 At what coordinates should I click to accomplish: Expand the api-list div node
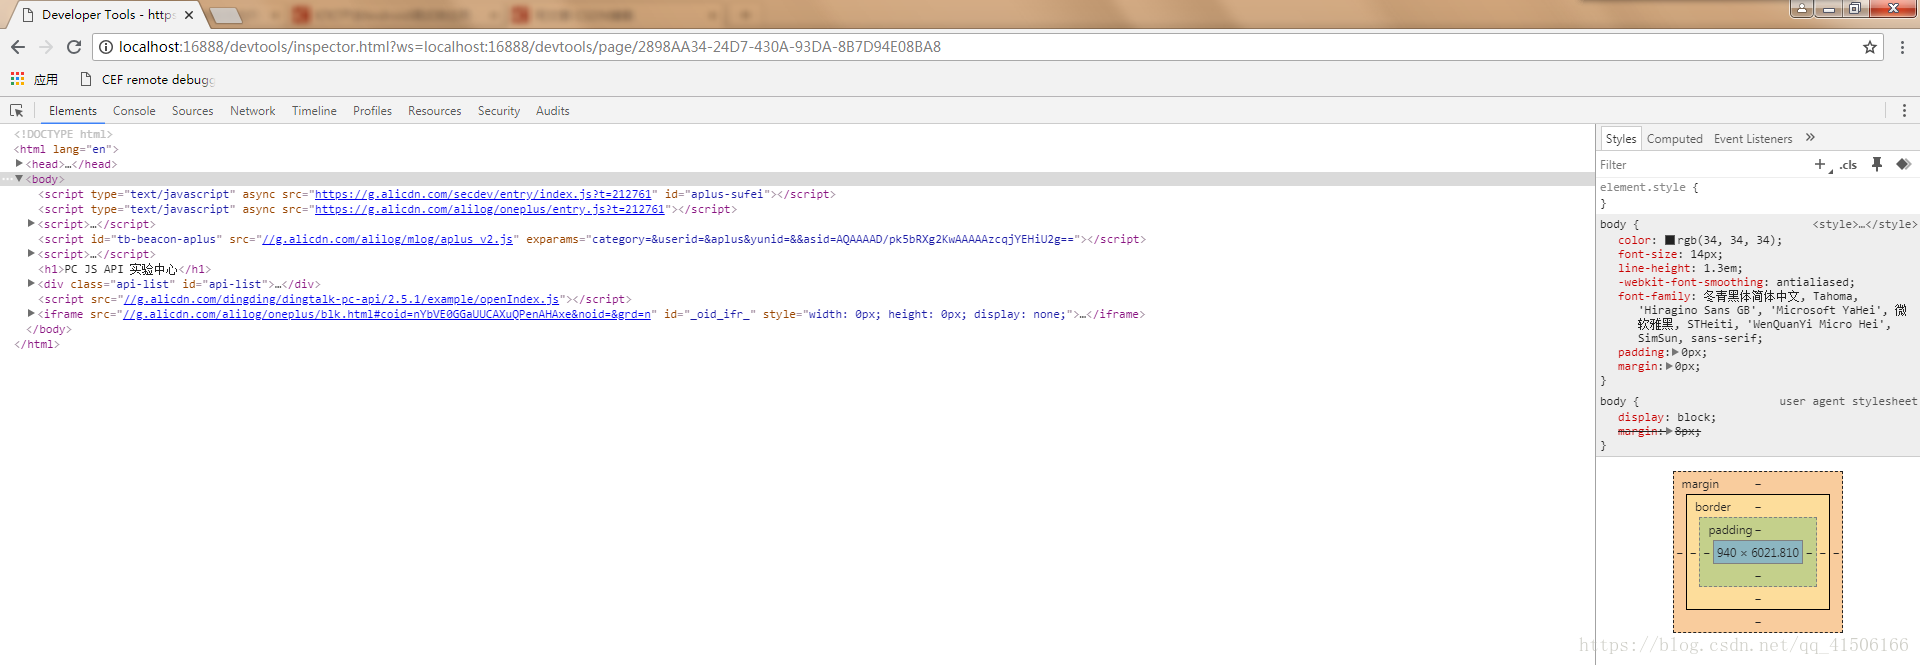(31, 284)
